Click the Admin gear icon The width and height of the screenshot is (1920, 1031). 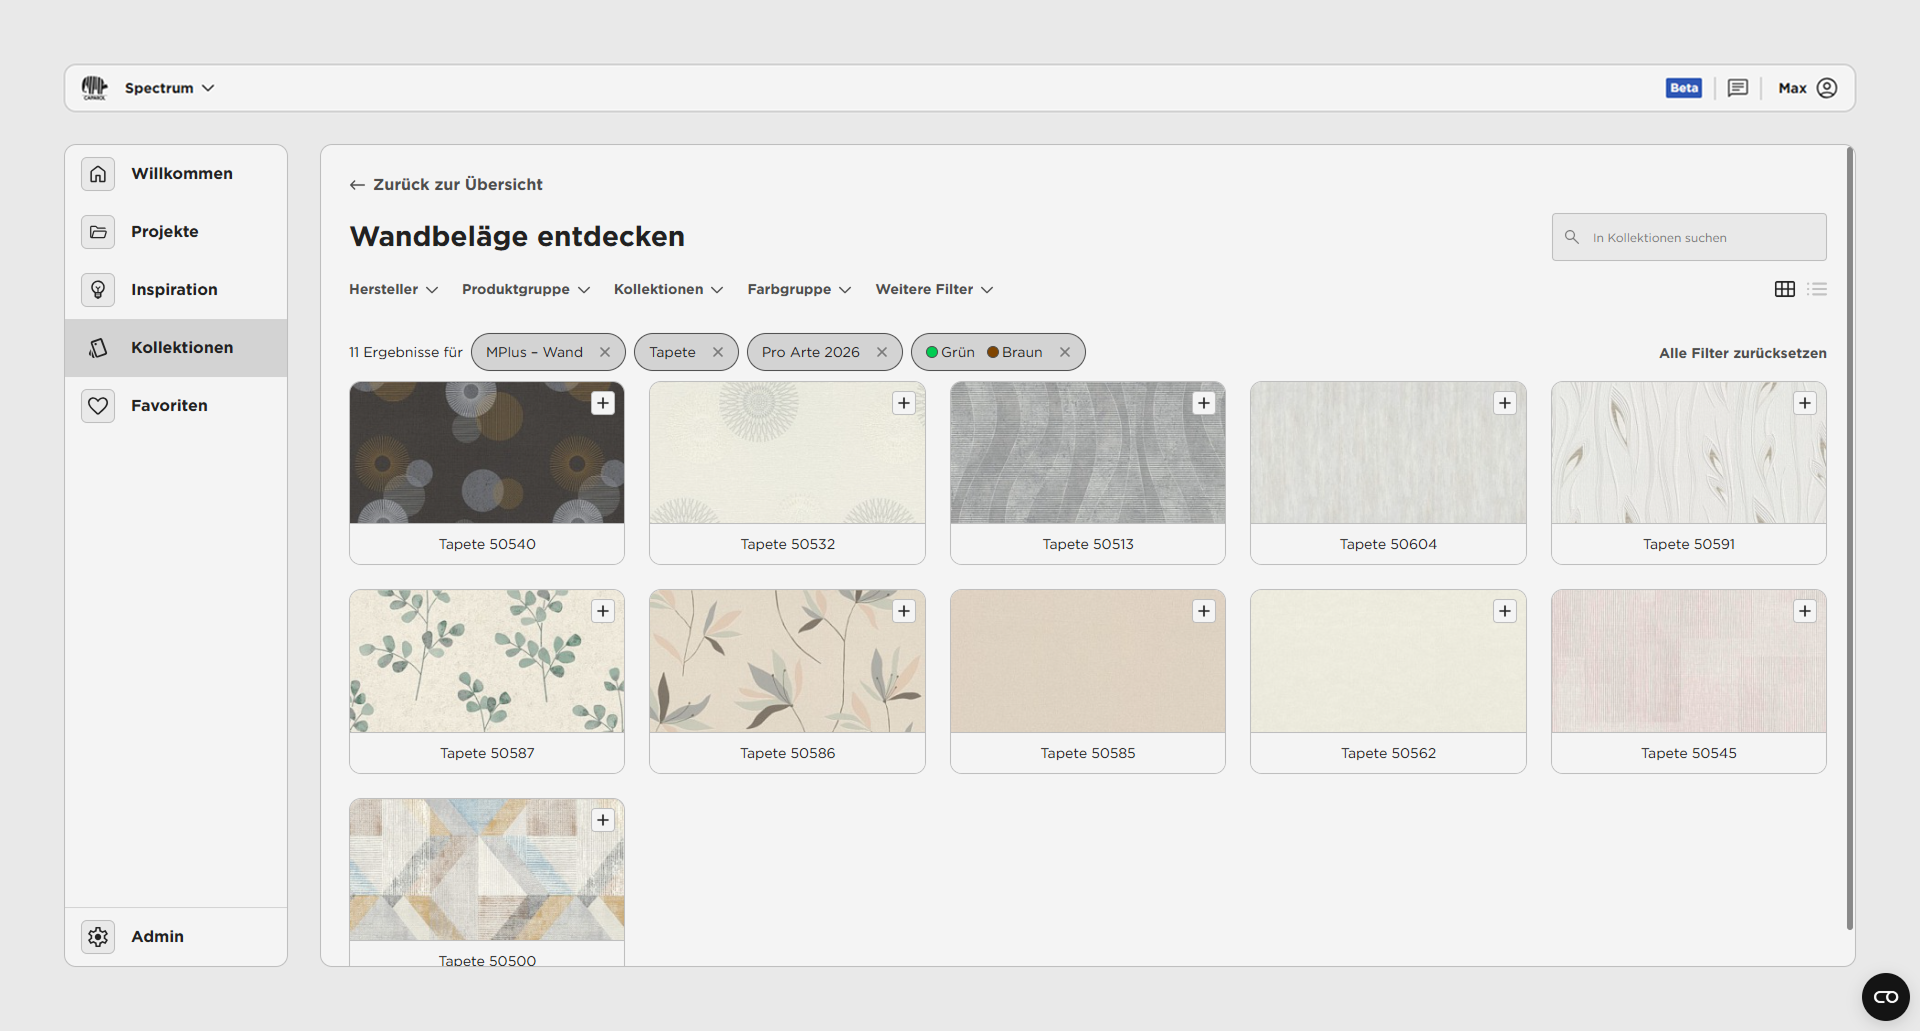pos(98,937)
